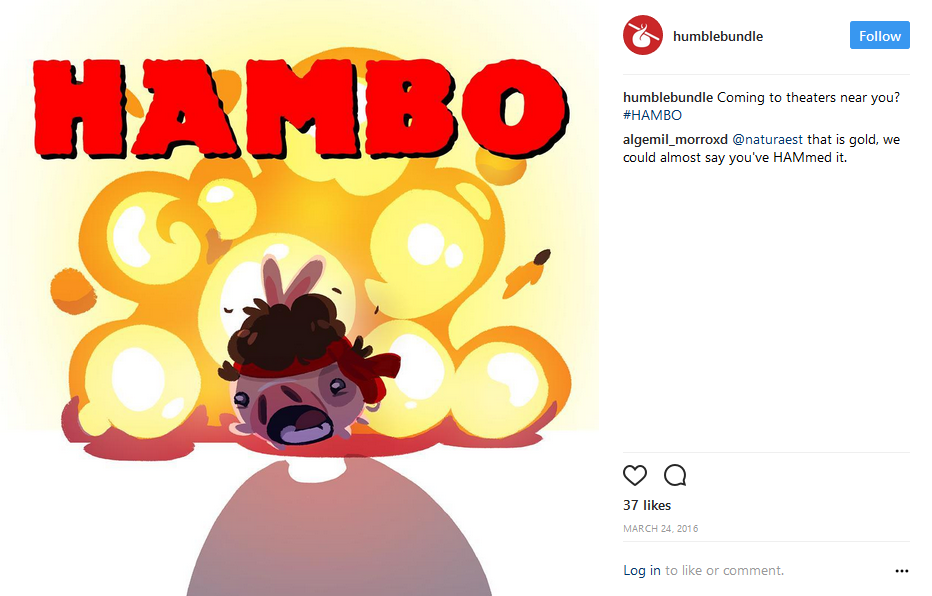This screenshot has width=932, height=596.
Task: Follow the humblebundle account
Action: coord(879,36)
